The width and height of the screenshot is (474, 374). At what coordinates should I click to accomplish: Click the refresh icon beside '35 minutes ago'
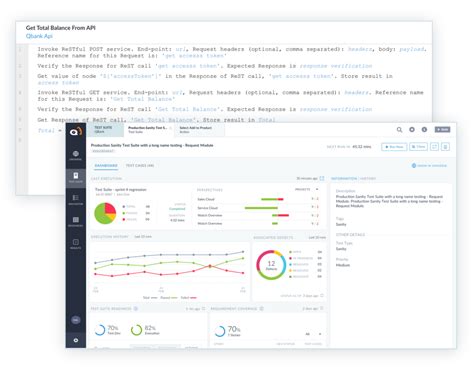[322, 179]
